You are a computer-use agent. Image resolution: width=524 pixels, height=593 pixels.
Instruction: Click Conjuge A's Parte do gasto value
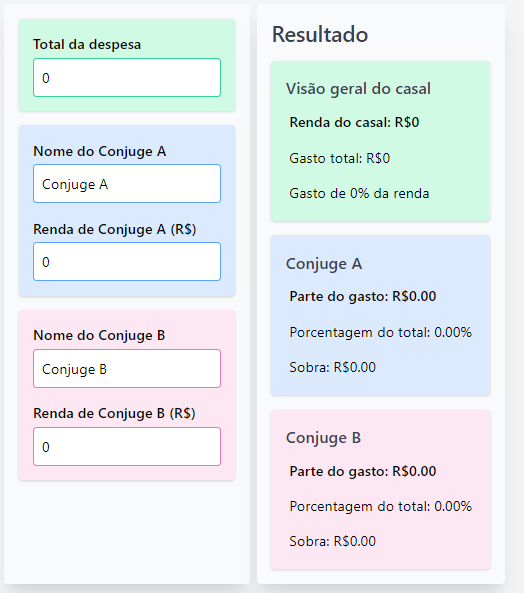pyautogui.click(x=363, y=296)
